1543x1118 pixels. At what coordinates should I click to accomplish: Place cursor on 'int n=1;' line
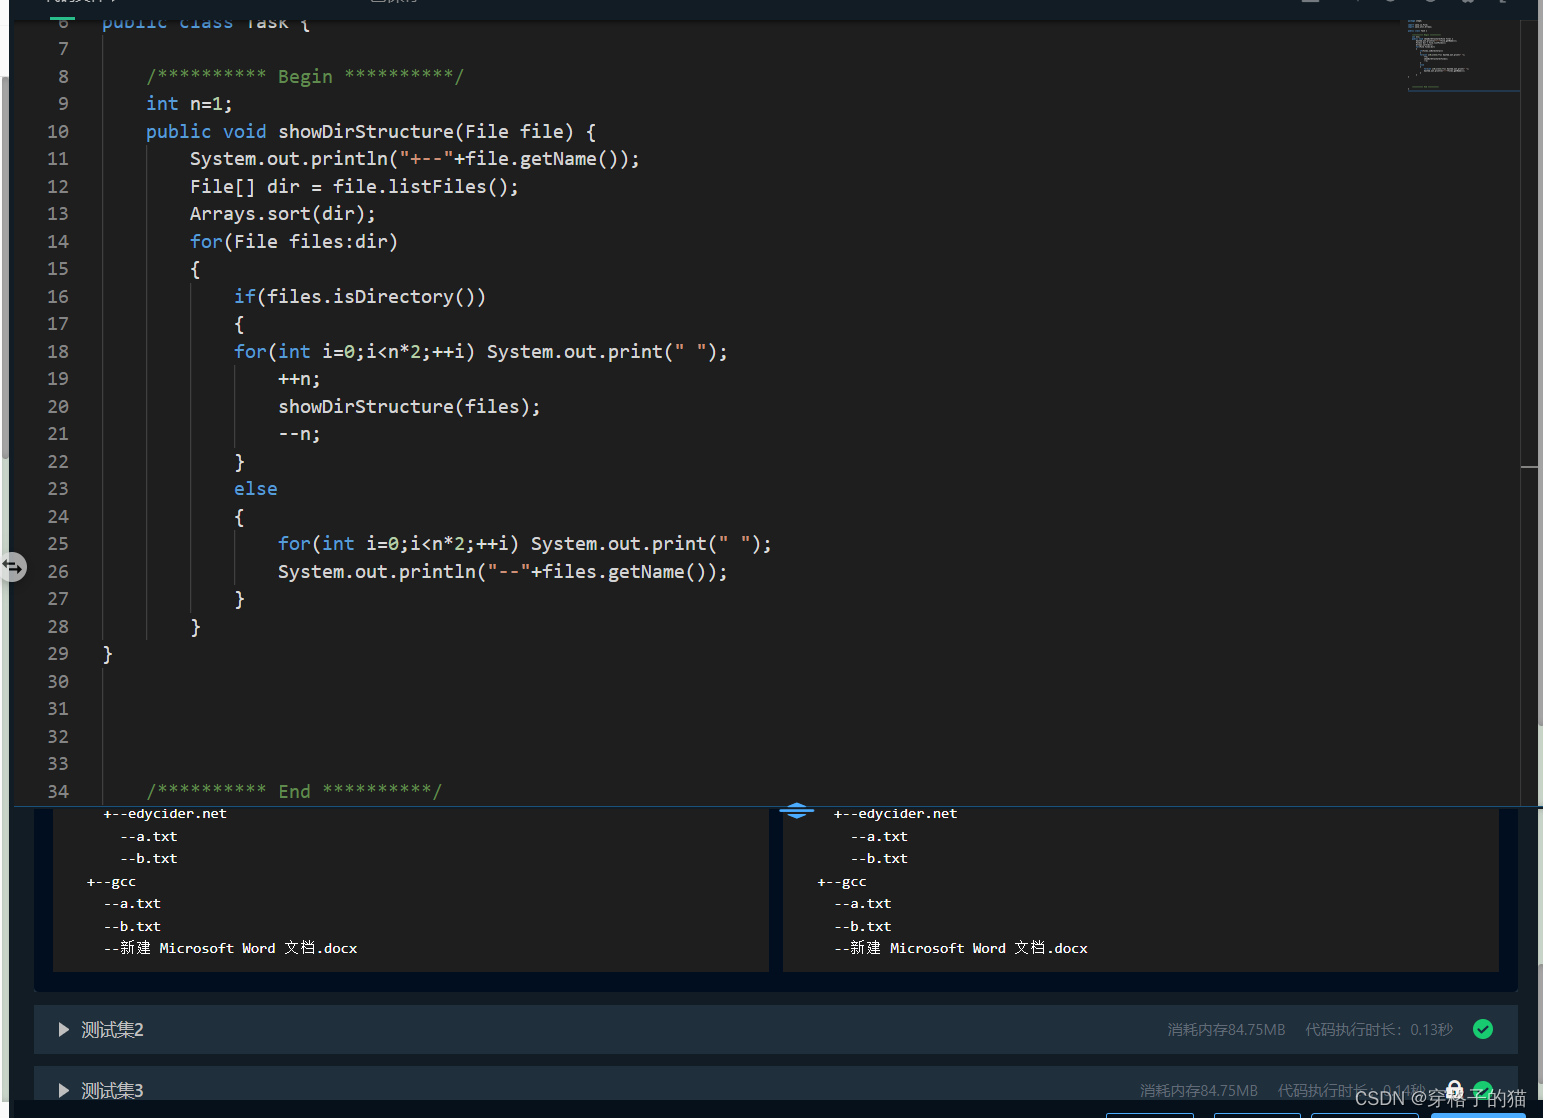[x=189, y=104]
